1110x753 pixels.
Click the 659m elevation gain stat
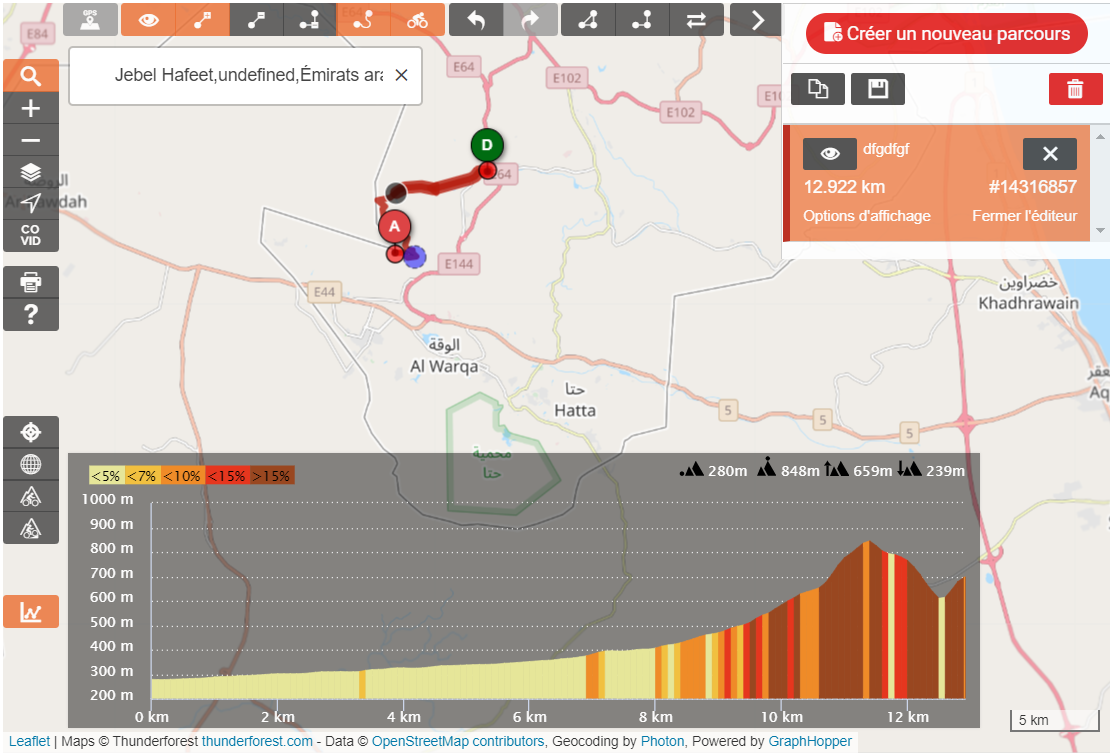pos(858,469)
